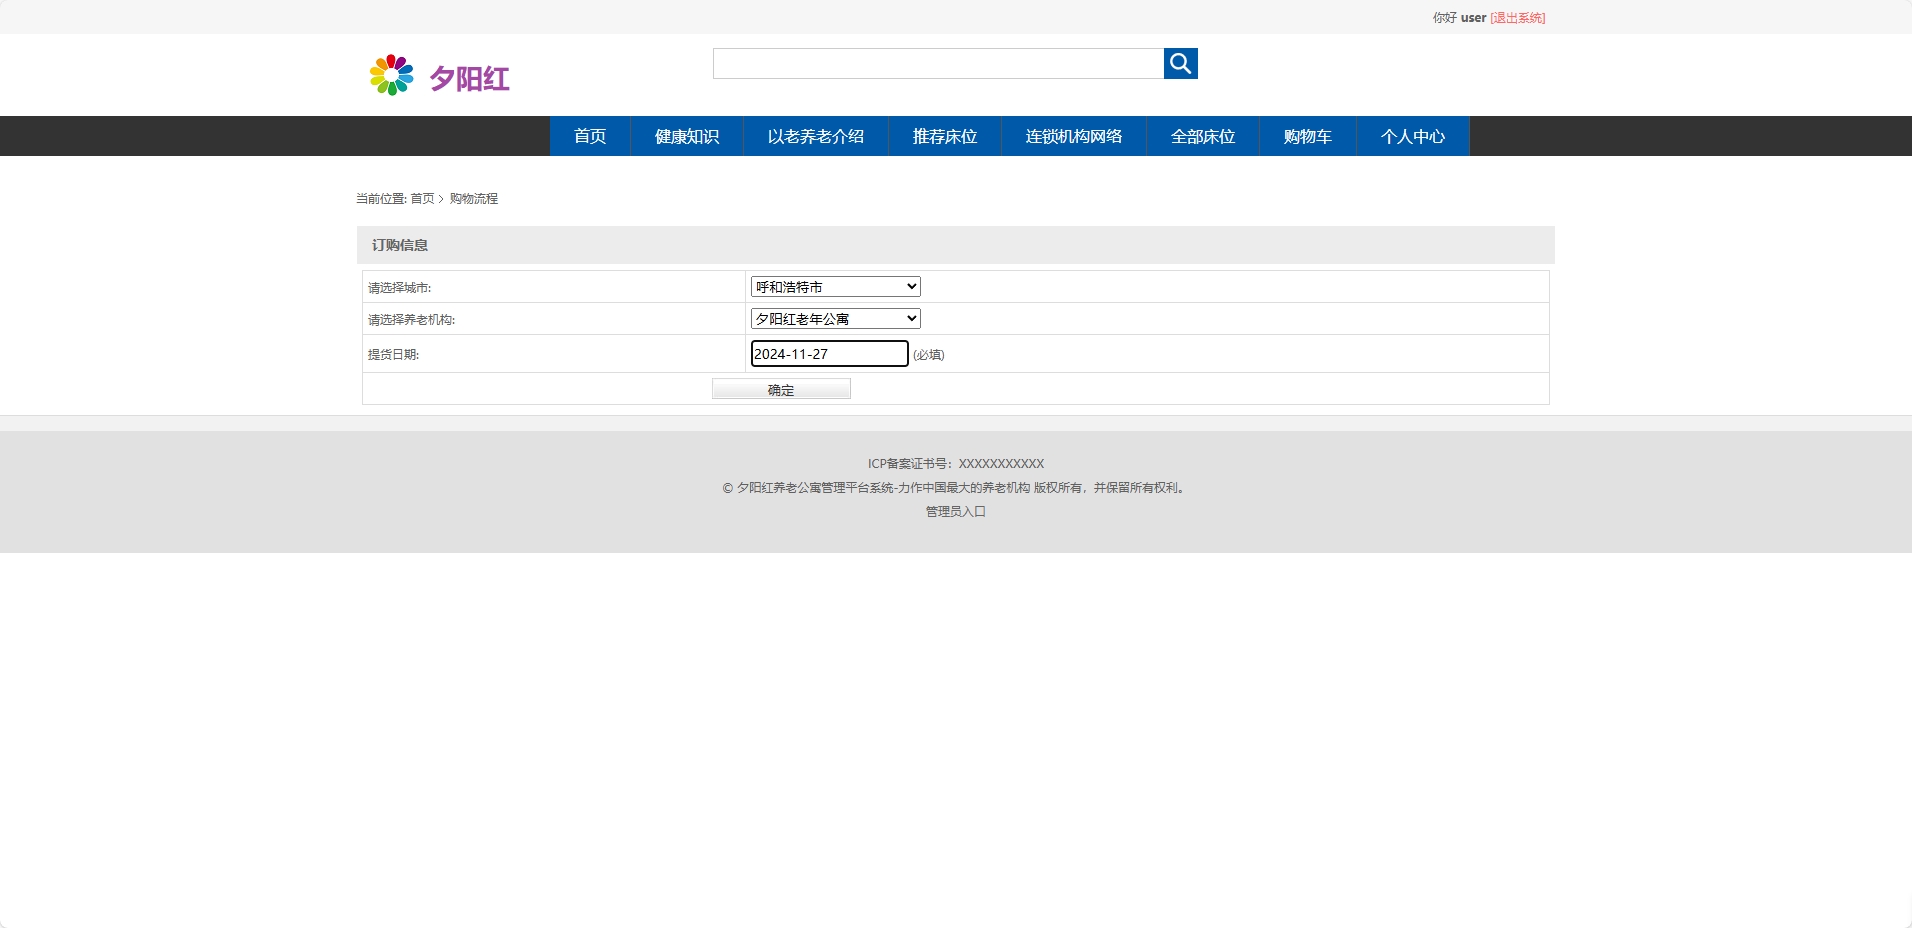Screen dimensions: 1912x928
Task: Click the 夕阳红 flower logo
Action: 390,74
